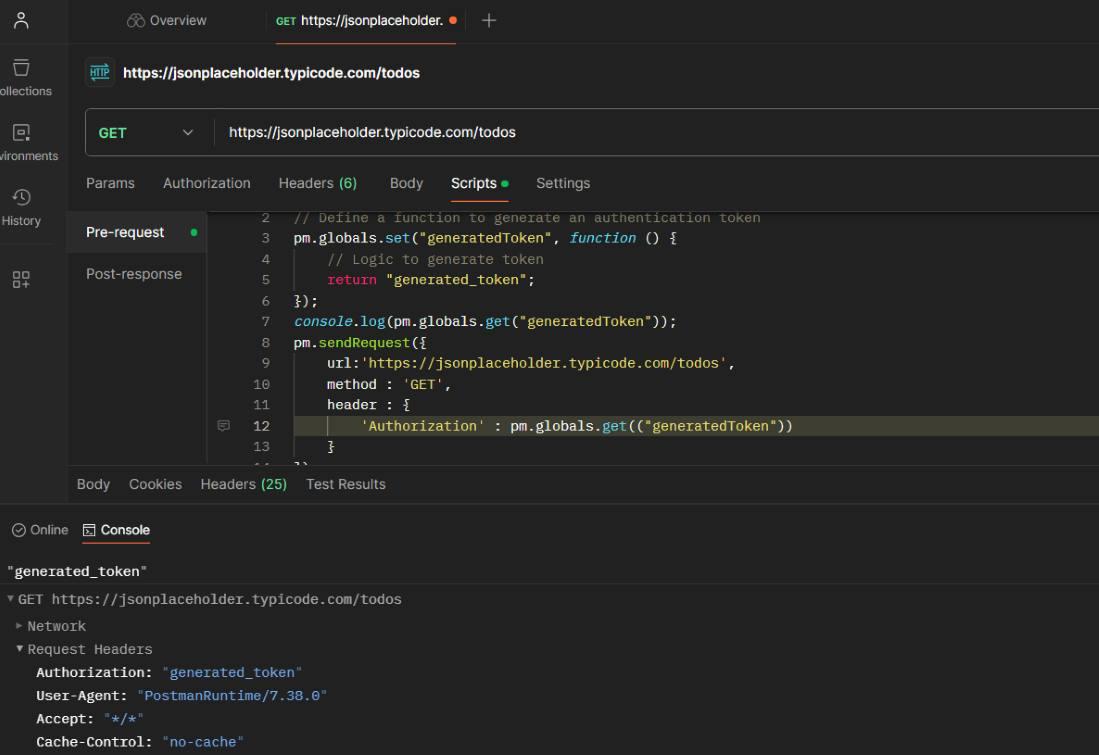1099x755 pixels.
Task: Click the Online status indicator
Action: tap(40, 530)
